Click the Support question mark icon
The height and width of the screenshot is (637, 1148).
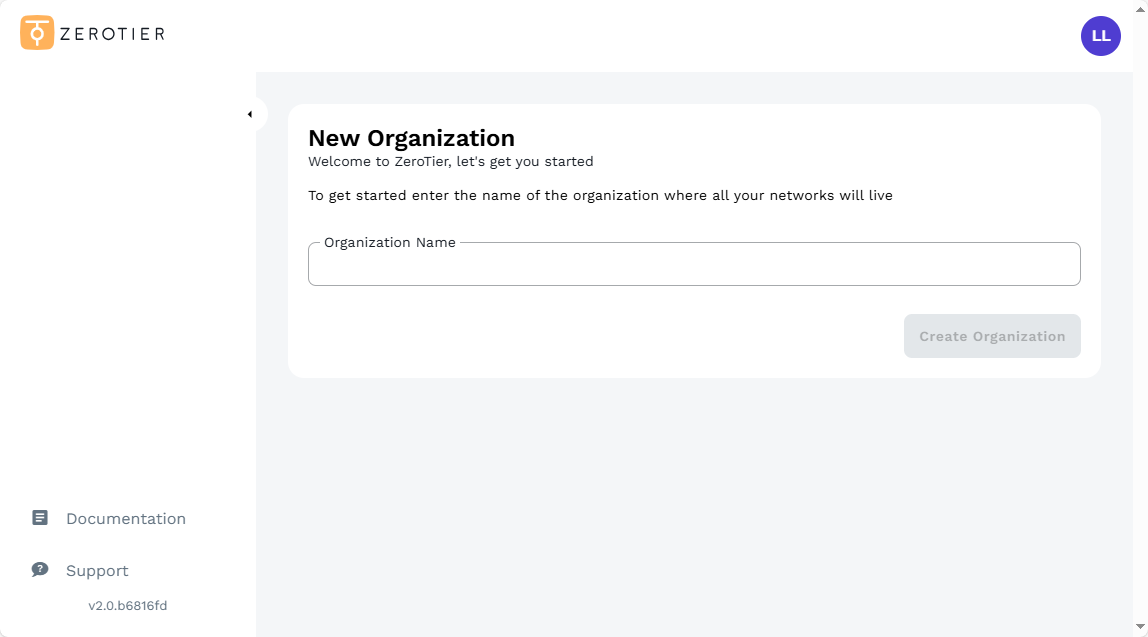(39, 570)
